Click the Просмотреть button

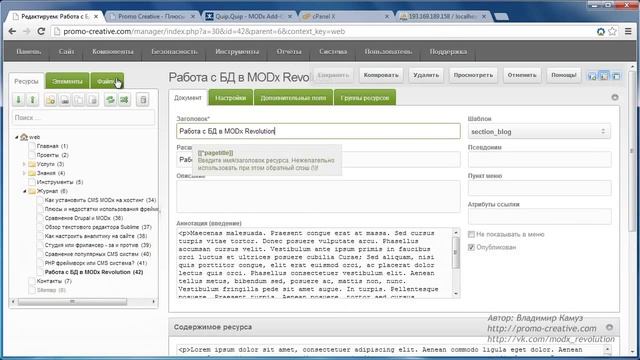[x=473, y=75]
